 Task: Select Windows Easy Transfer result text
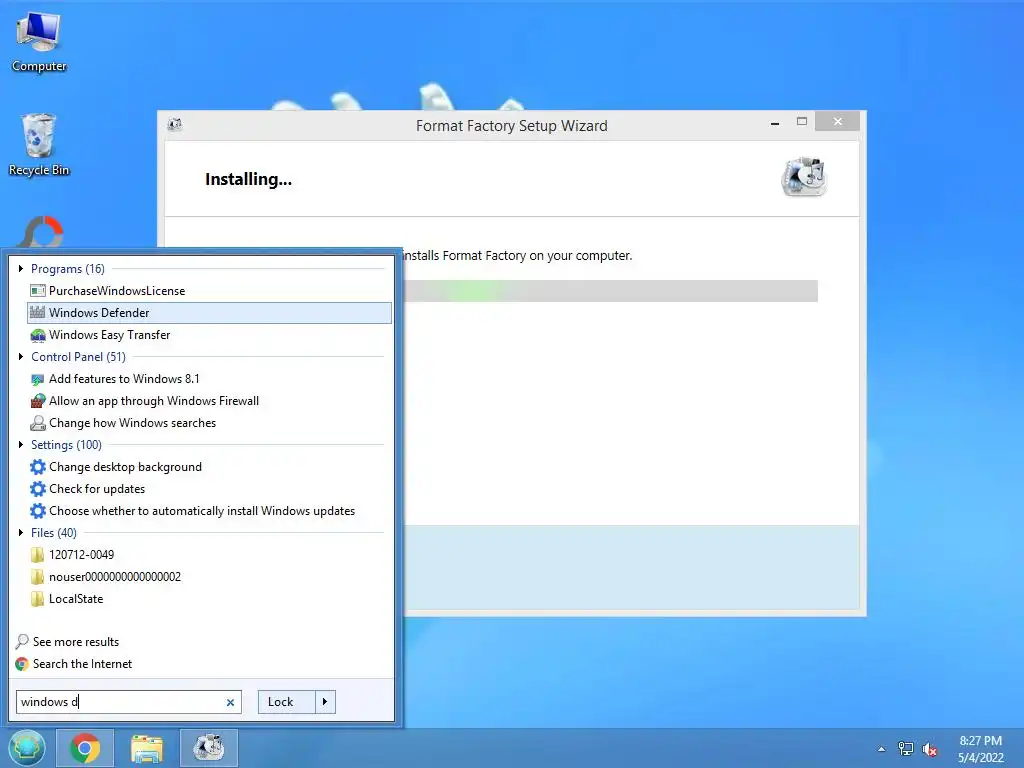click(110, 335)
